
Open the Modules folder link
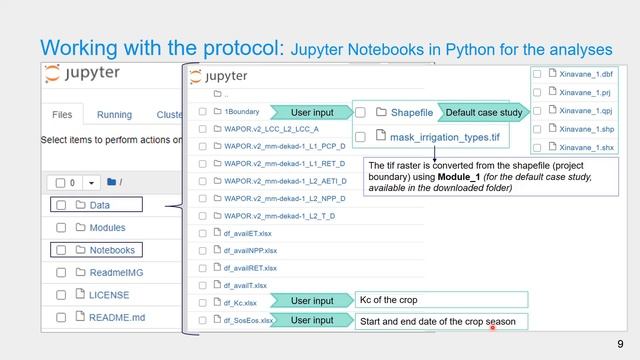pyautogui.click(x=107, y=227)
